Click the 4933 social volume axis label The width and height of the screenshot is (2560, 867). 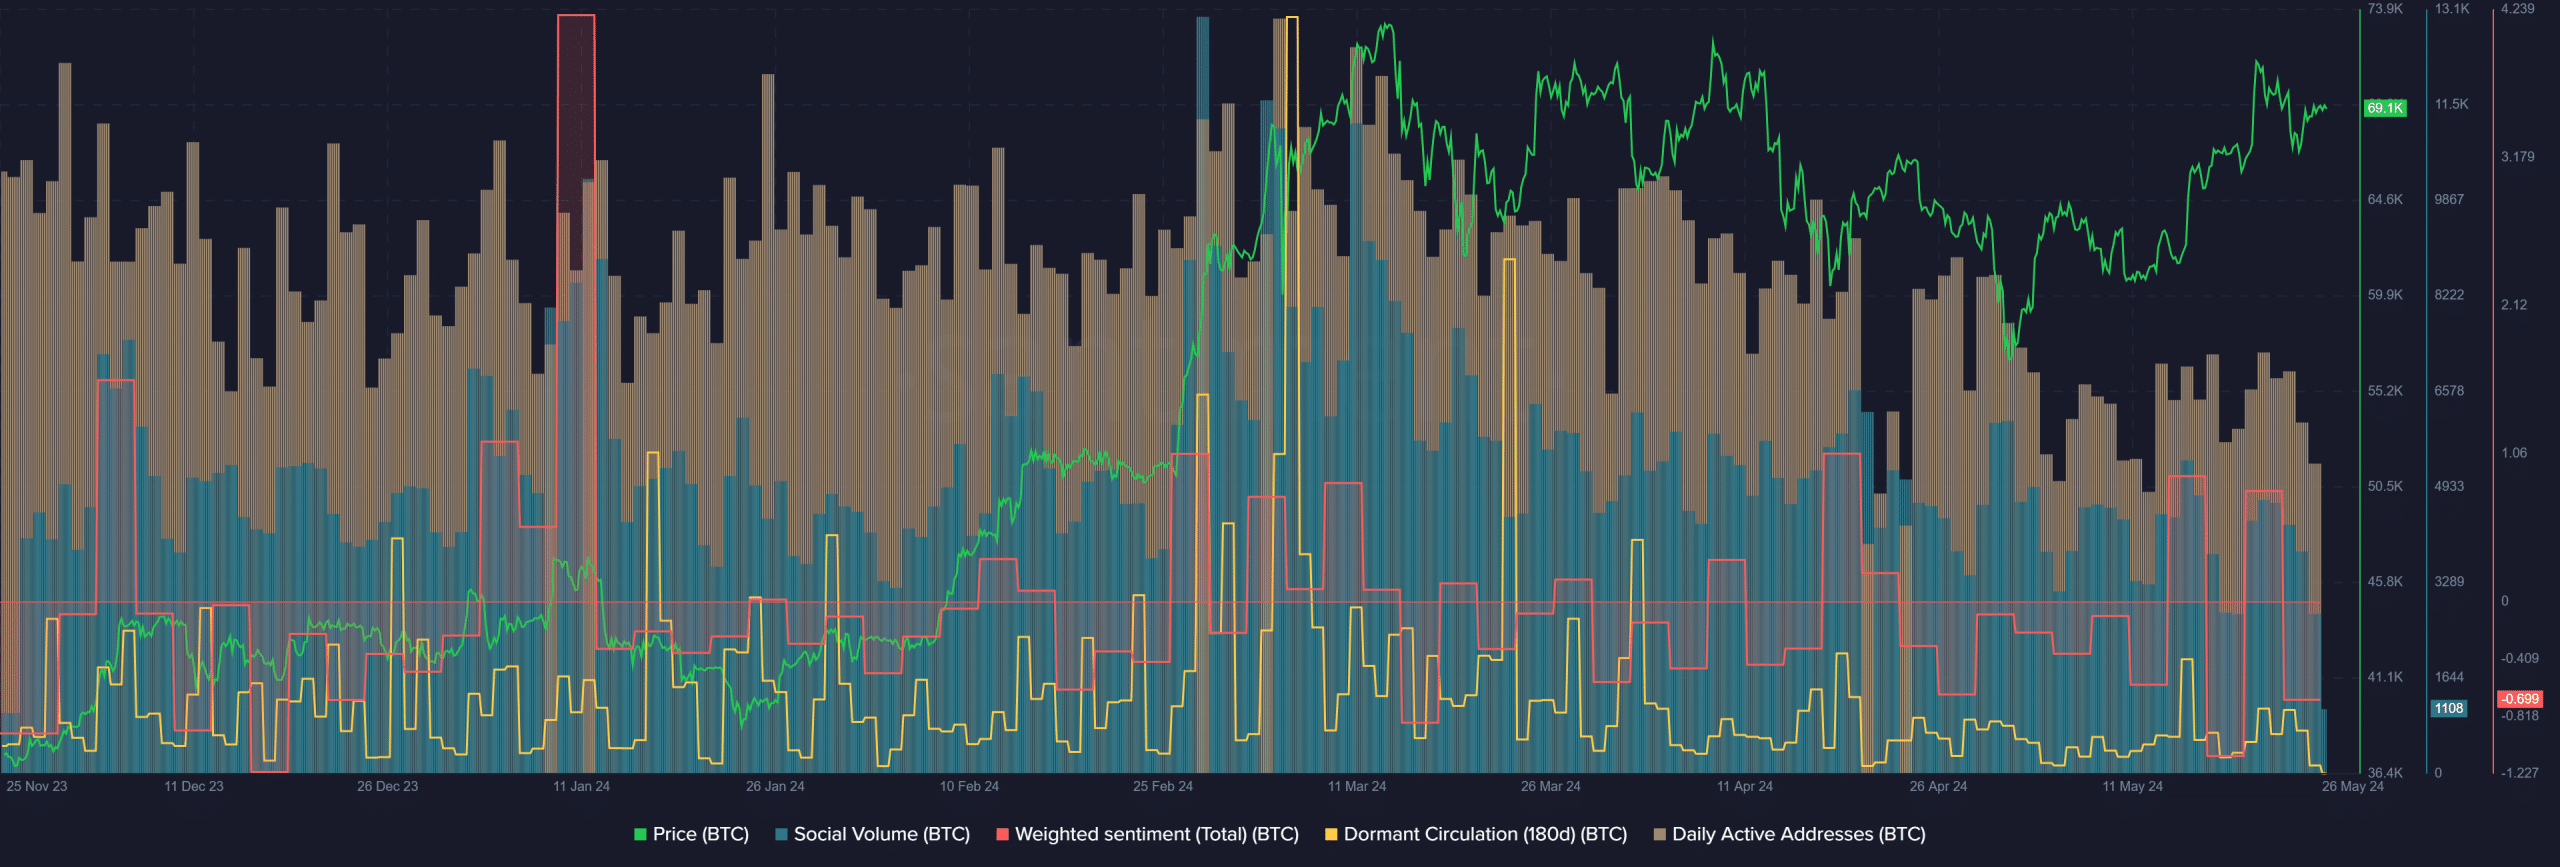pos(2449,486)
